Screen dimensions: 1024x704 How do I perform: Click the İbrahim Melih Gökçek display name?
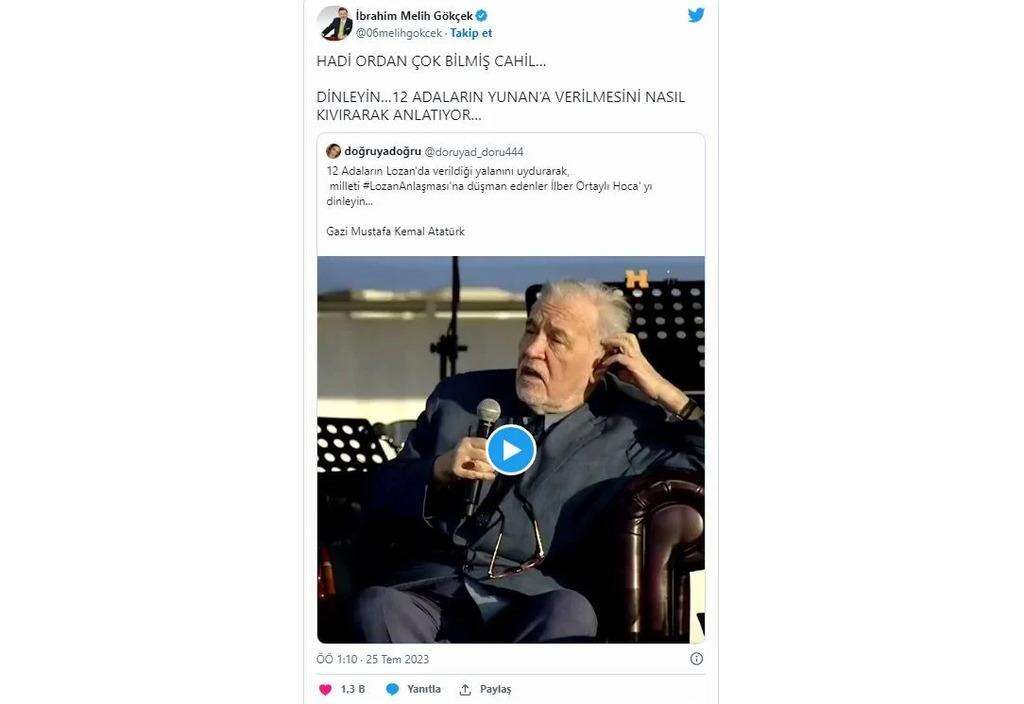click(x=414, y=16)
